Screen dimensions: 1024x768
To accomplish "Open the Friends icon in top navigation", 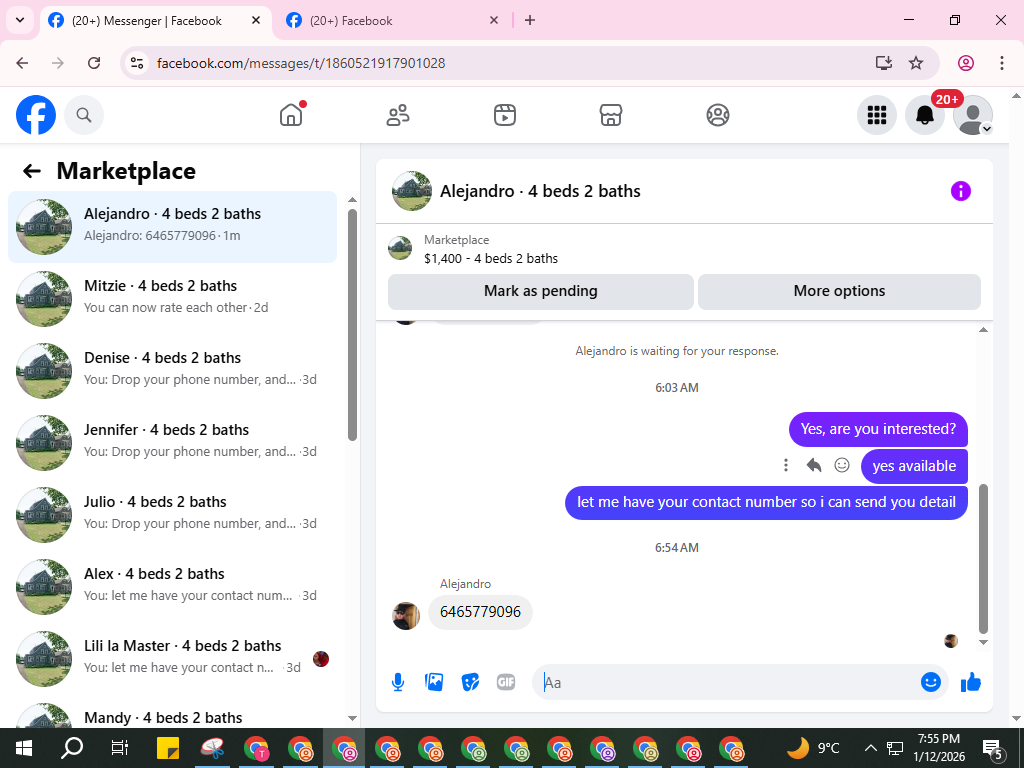I will [398, 115].
